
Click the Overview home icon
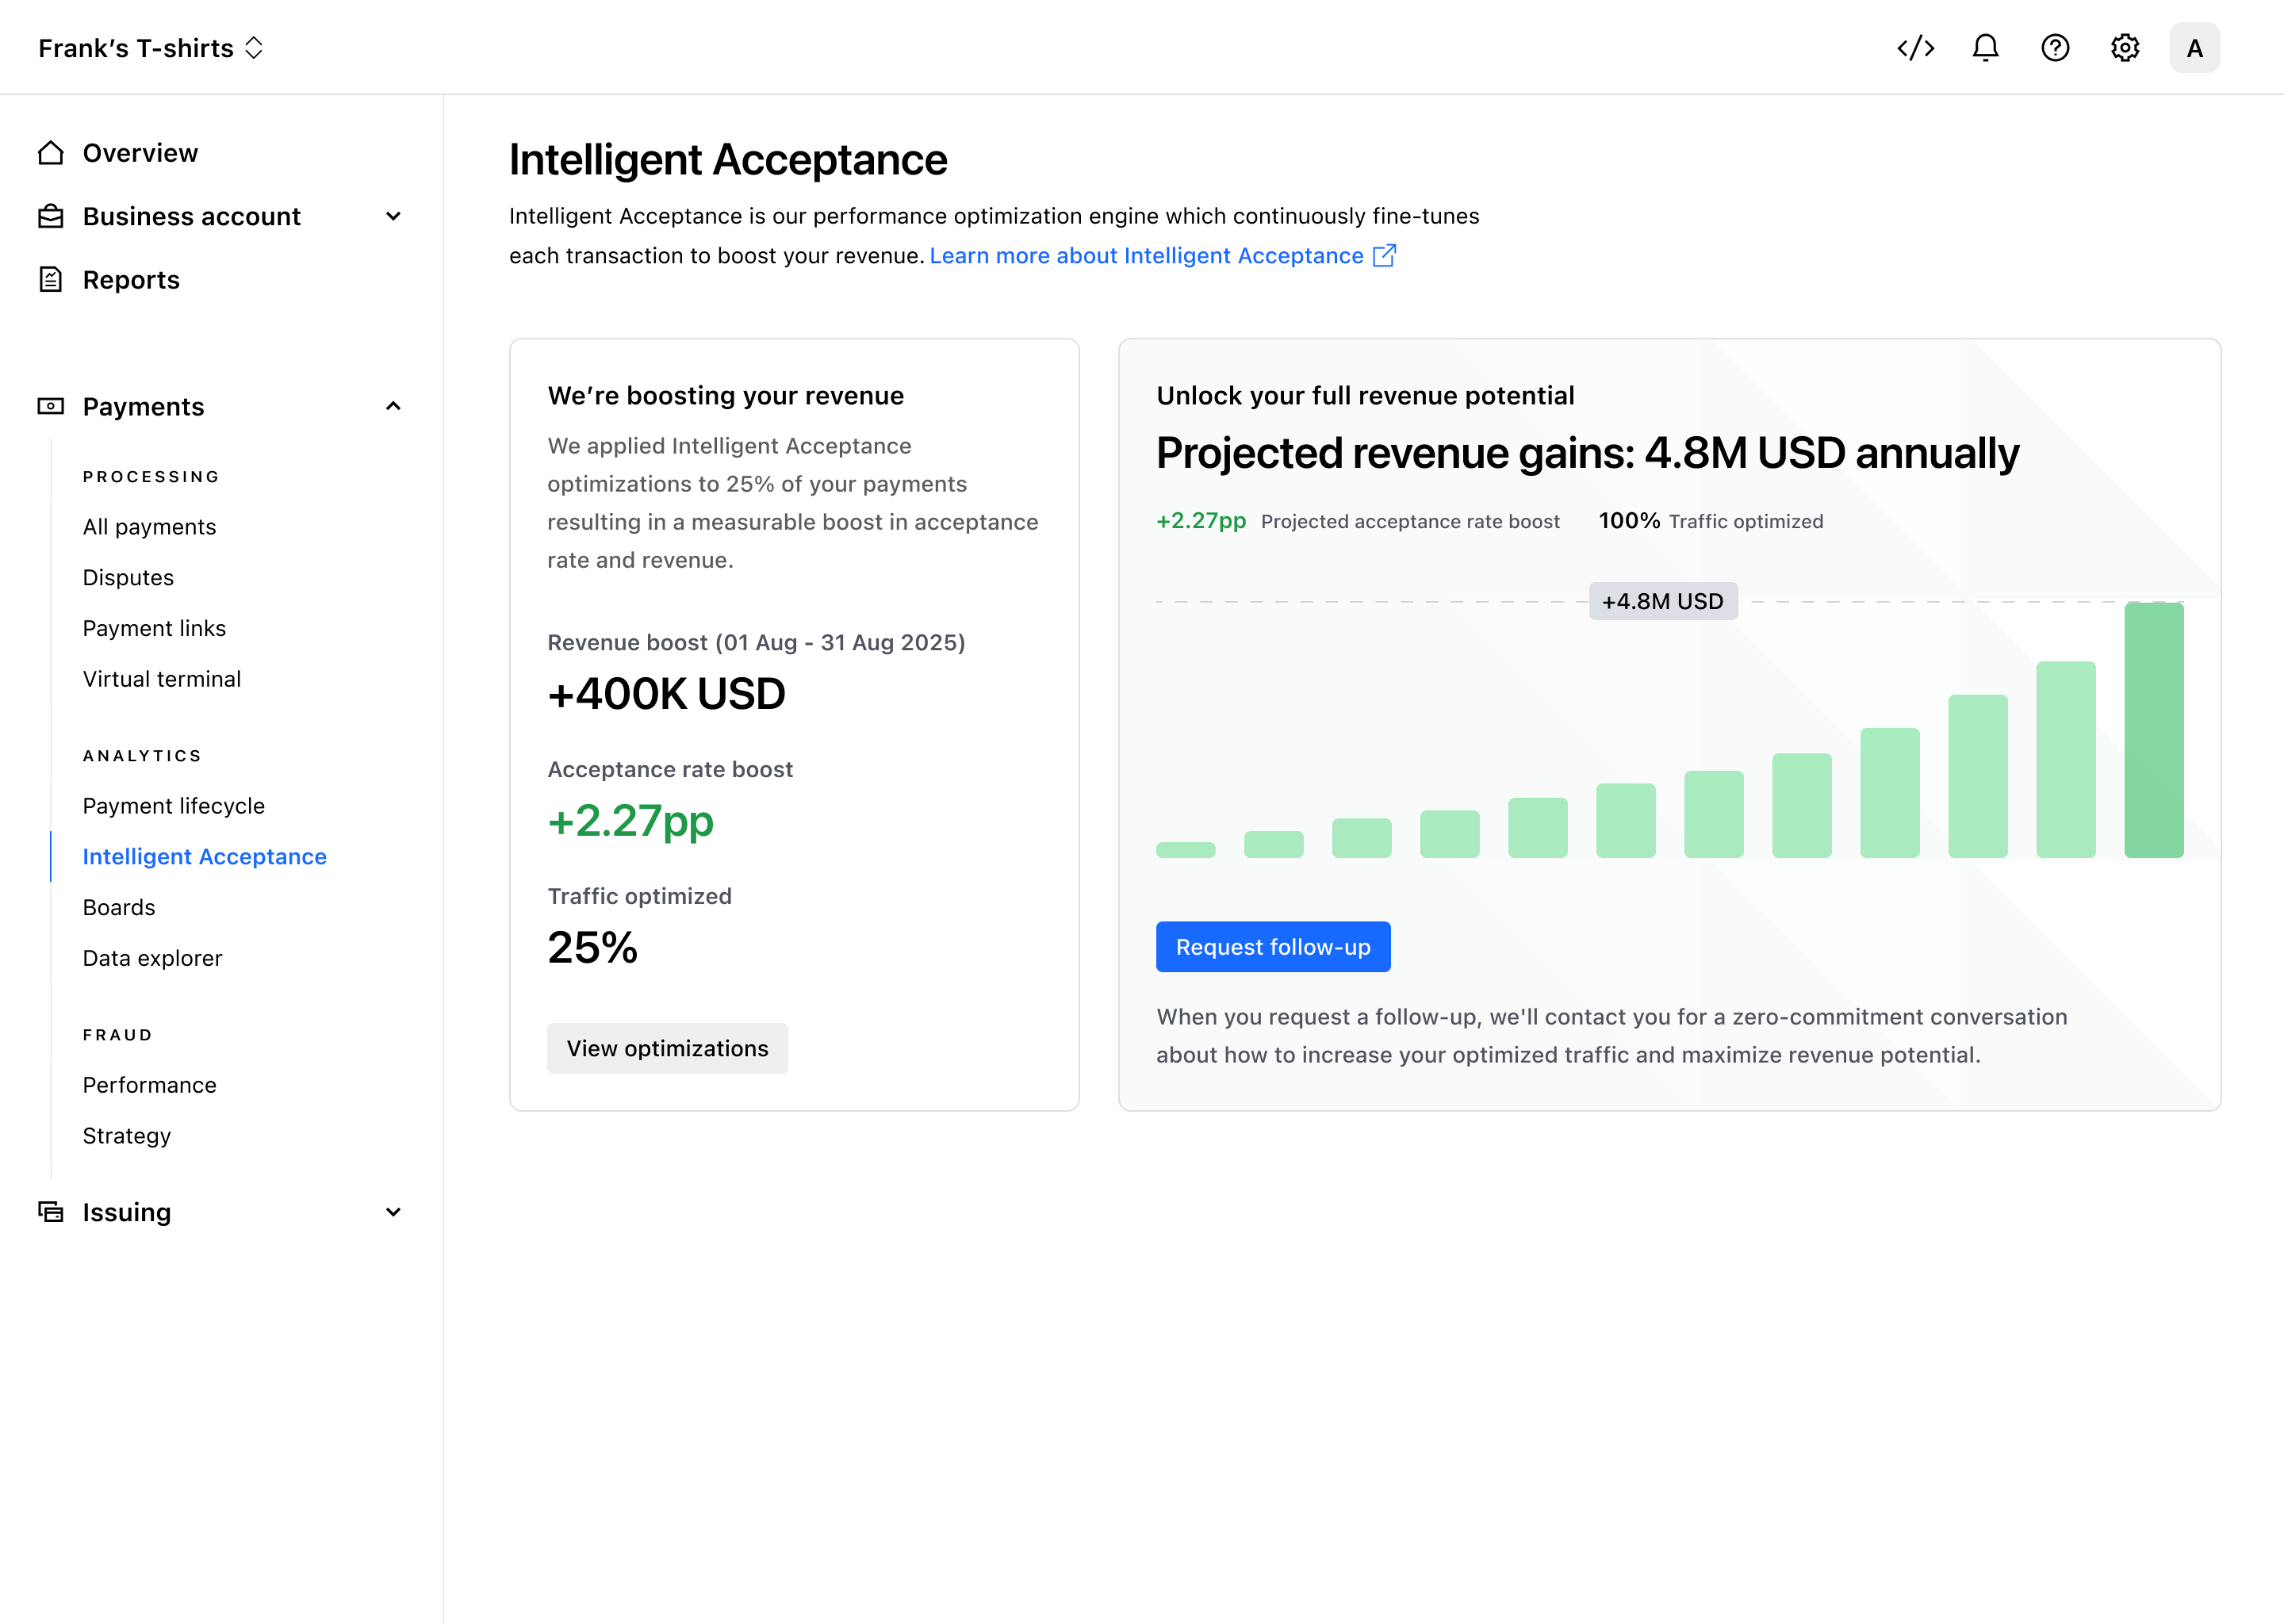(51, 153)
